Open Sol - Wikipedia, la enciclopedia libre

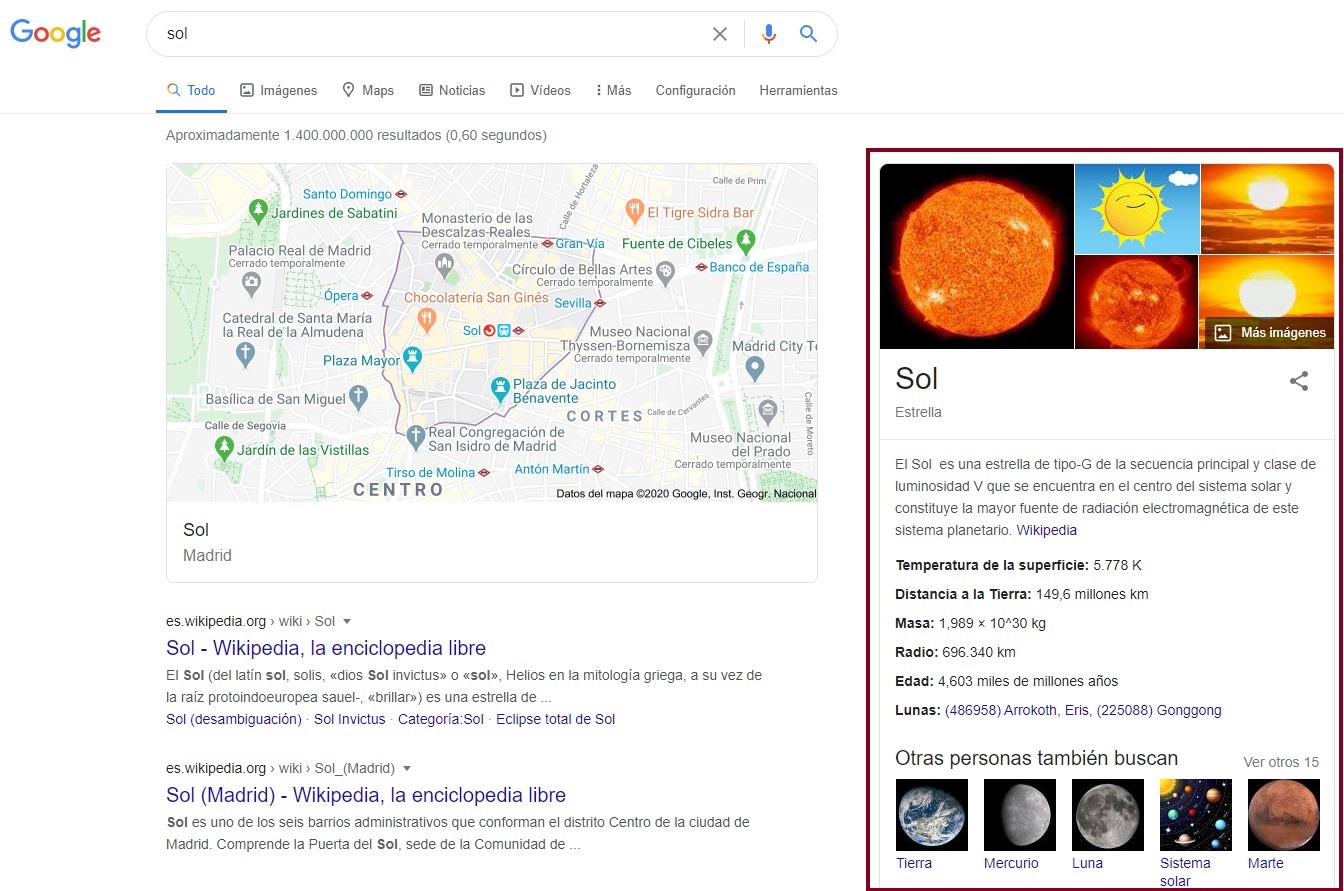(326, 648)
